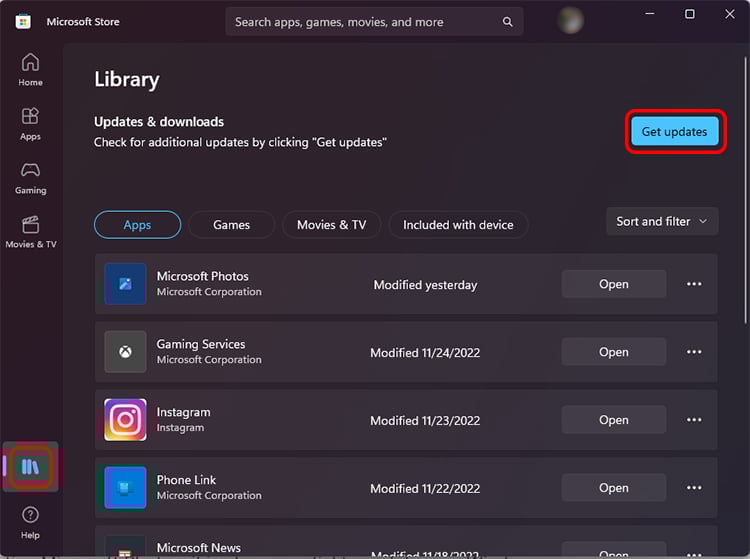Click Get updates button
750x559 pixels.
[674, 132]
